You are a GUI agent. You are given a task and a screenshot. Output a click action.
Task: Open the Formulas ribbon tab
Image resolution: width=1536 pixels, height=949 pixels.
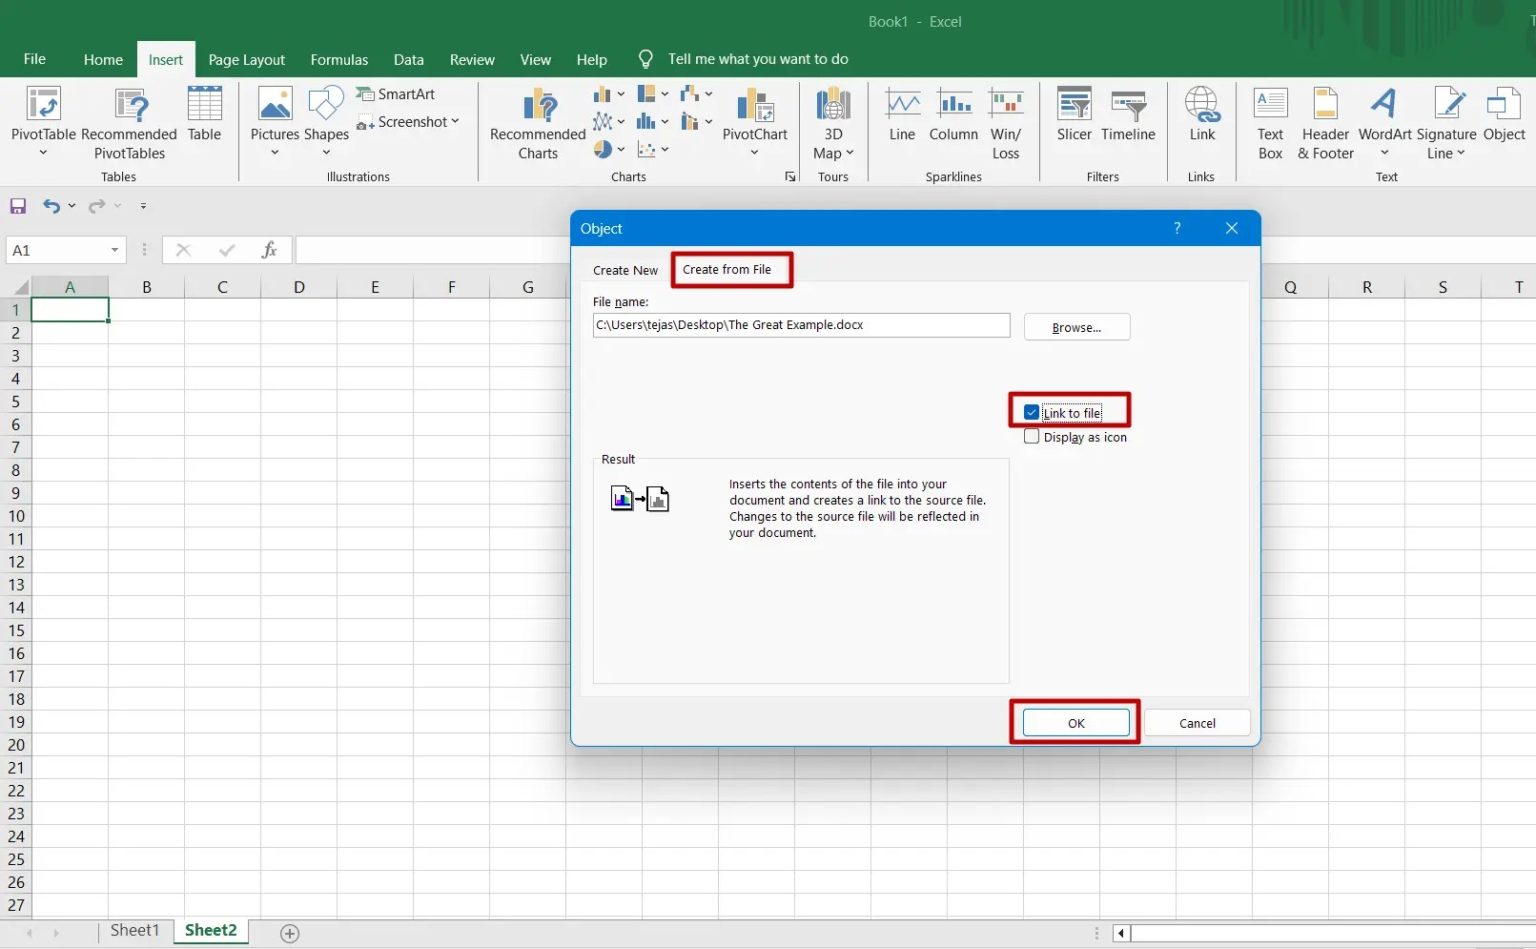click(x=339, y=59)
